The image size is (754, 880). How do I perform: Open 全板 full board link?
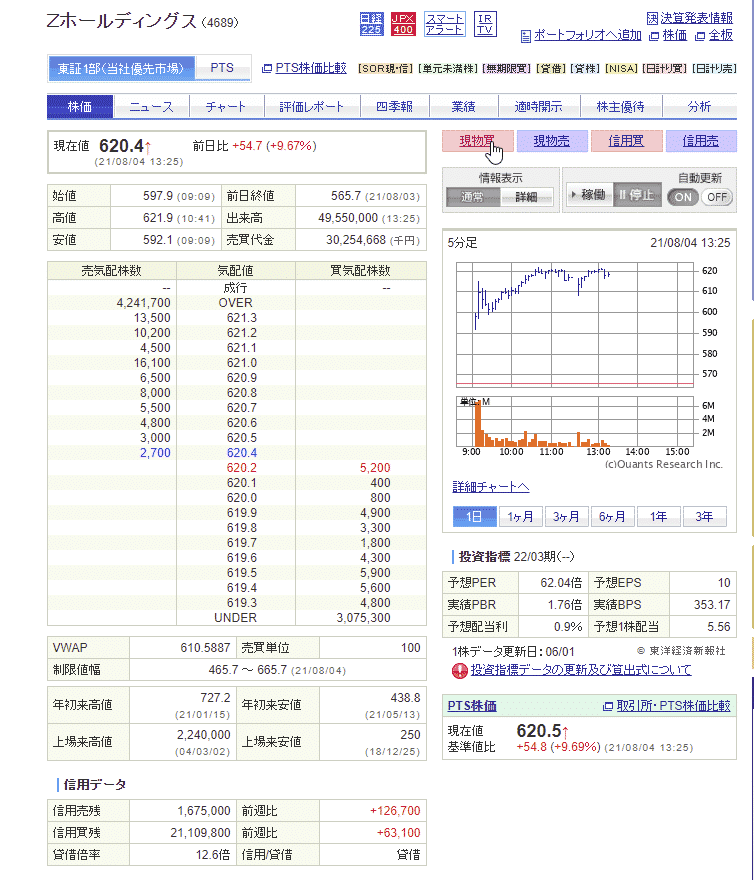click(x=714, y=35)
